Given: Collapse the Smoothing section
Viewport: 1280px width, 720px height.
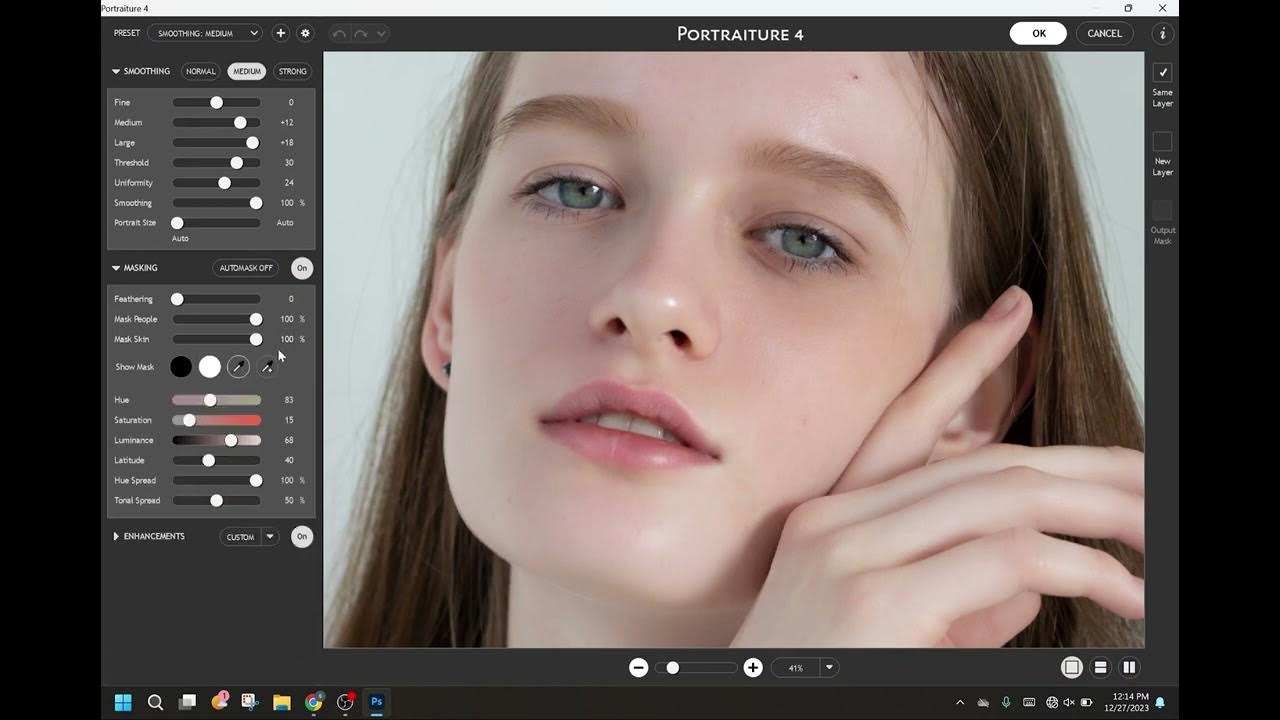Looking at the screenshot, I should [x=116, y=72].
